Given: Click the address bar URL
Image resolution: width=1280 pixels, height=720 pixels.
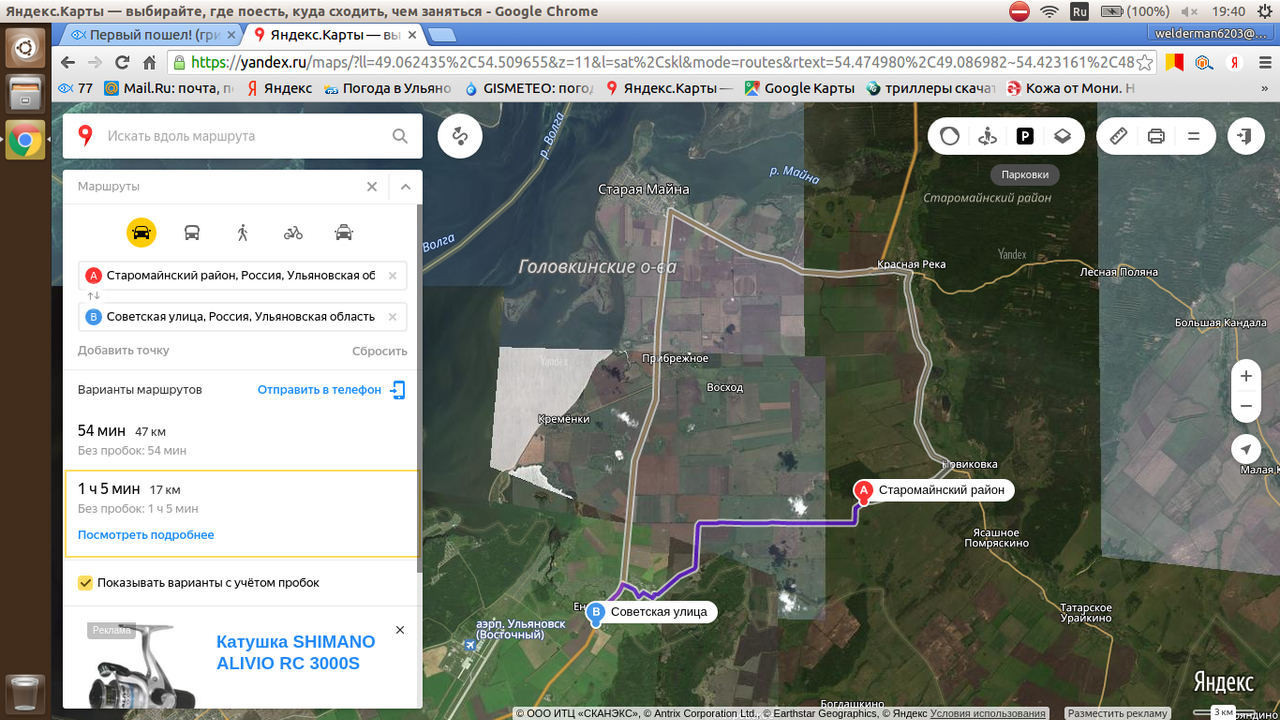Looking at the screenshot, I should tap(660, 62).
